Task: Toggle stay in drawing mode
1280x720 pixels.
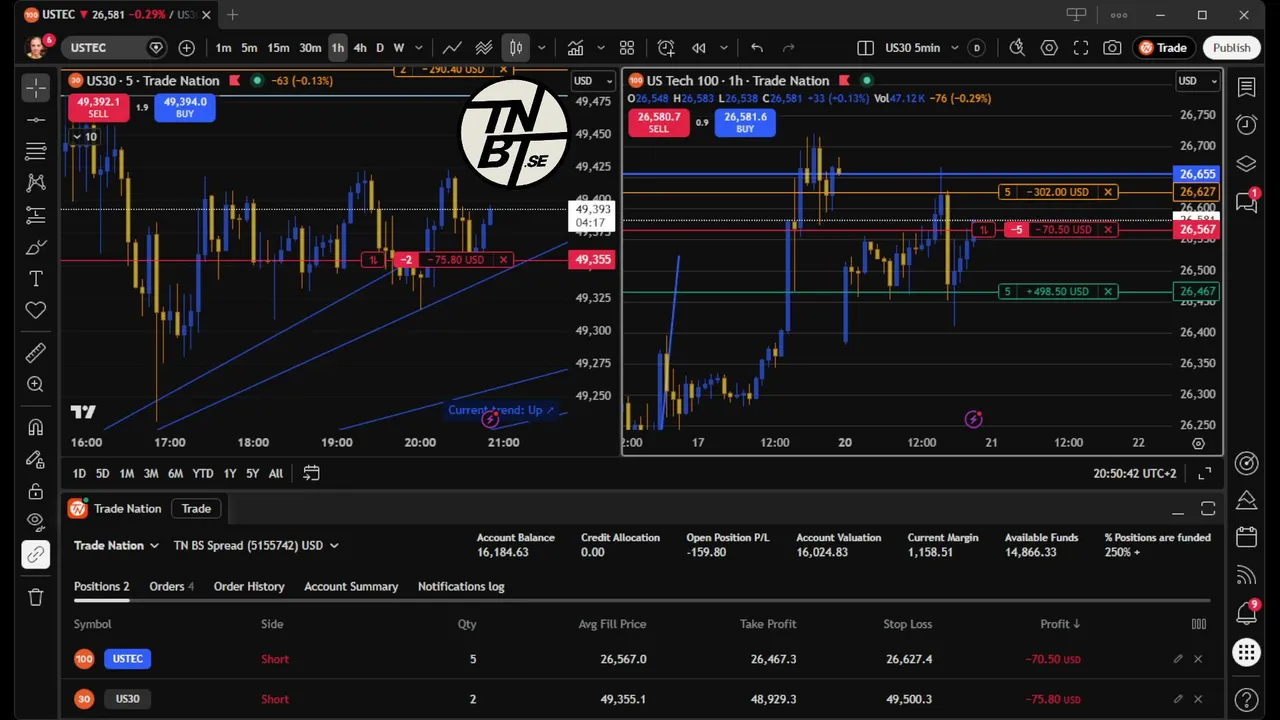Action: (x=36, y=459)
